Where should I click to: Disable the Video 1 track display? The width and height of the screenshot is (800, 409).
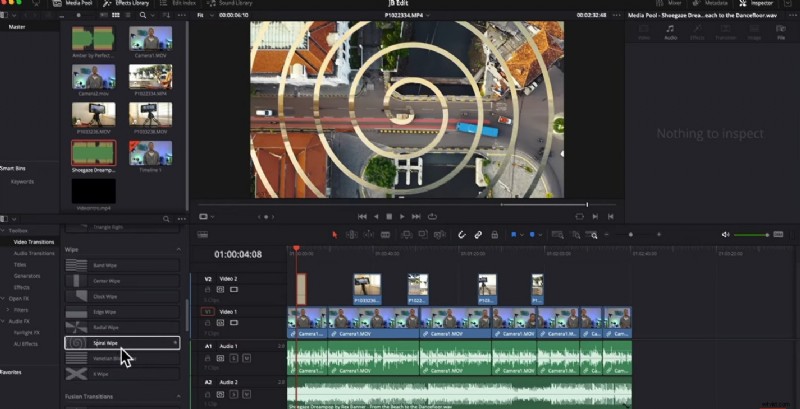(x=234, y=322)
